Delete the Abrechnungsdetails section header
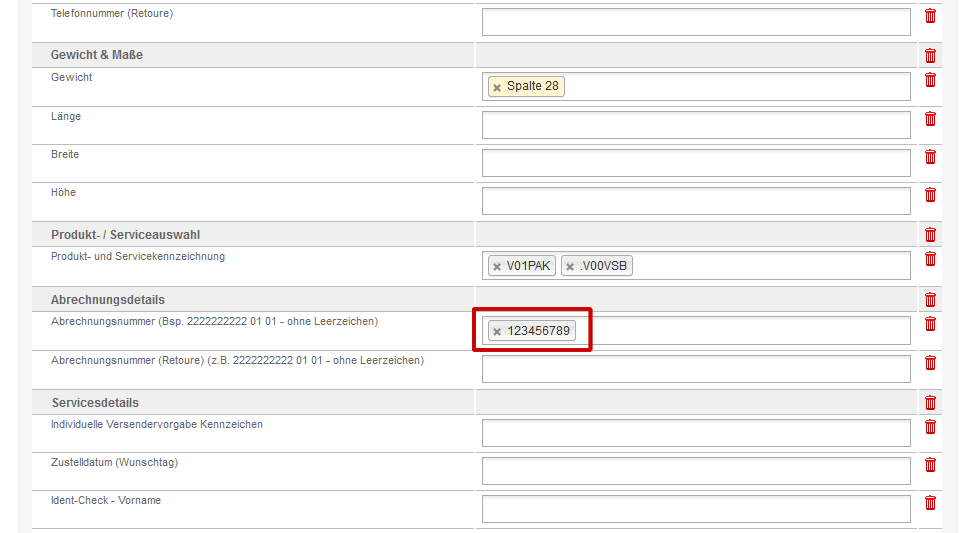Viewport: 972px width, 533px height. (930, 299)
